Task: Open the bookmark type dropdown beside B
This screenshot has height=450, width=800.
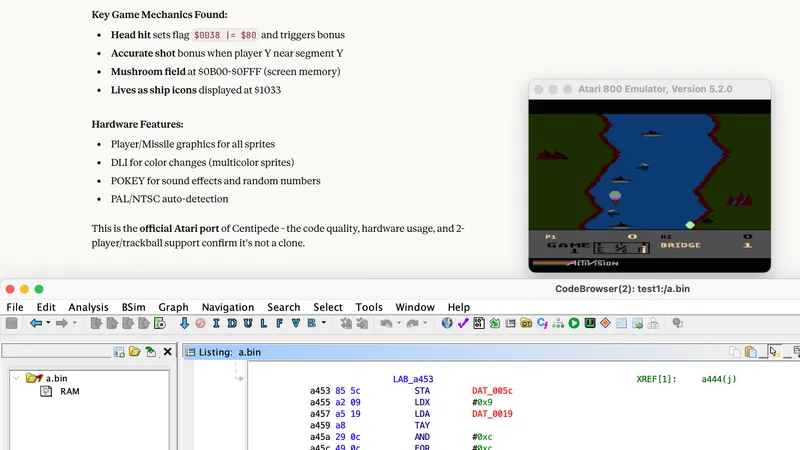Action: click(323, 323)
